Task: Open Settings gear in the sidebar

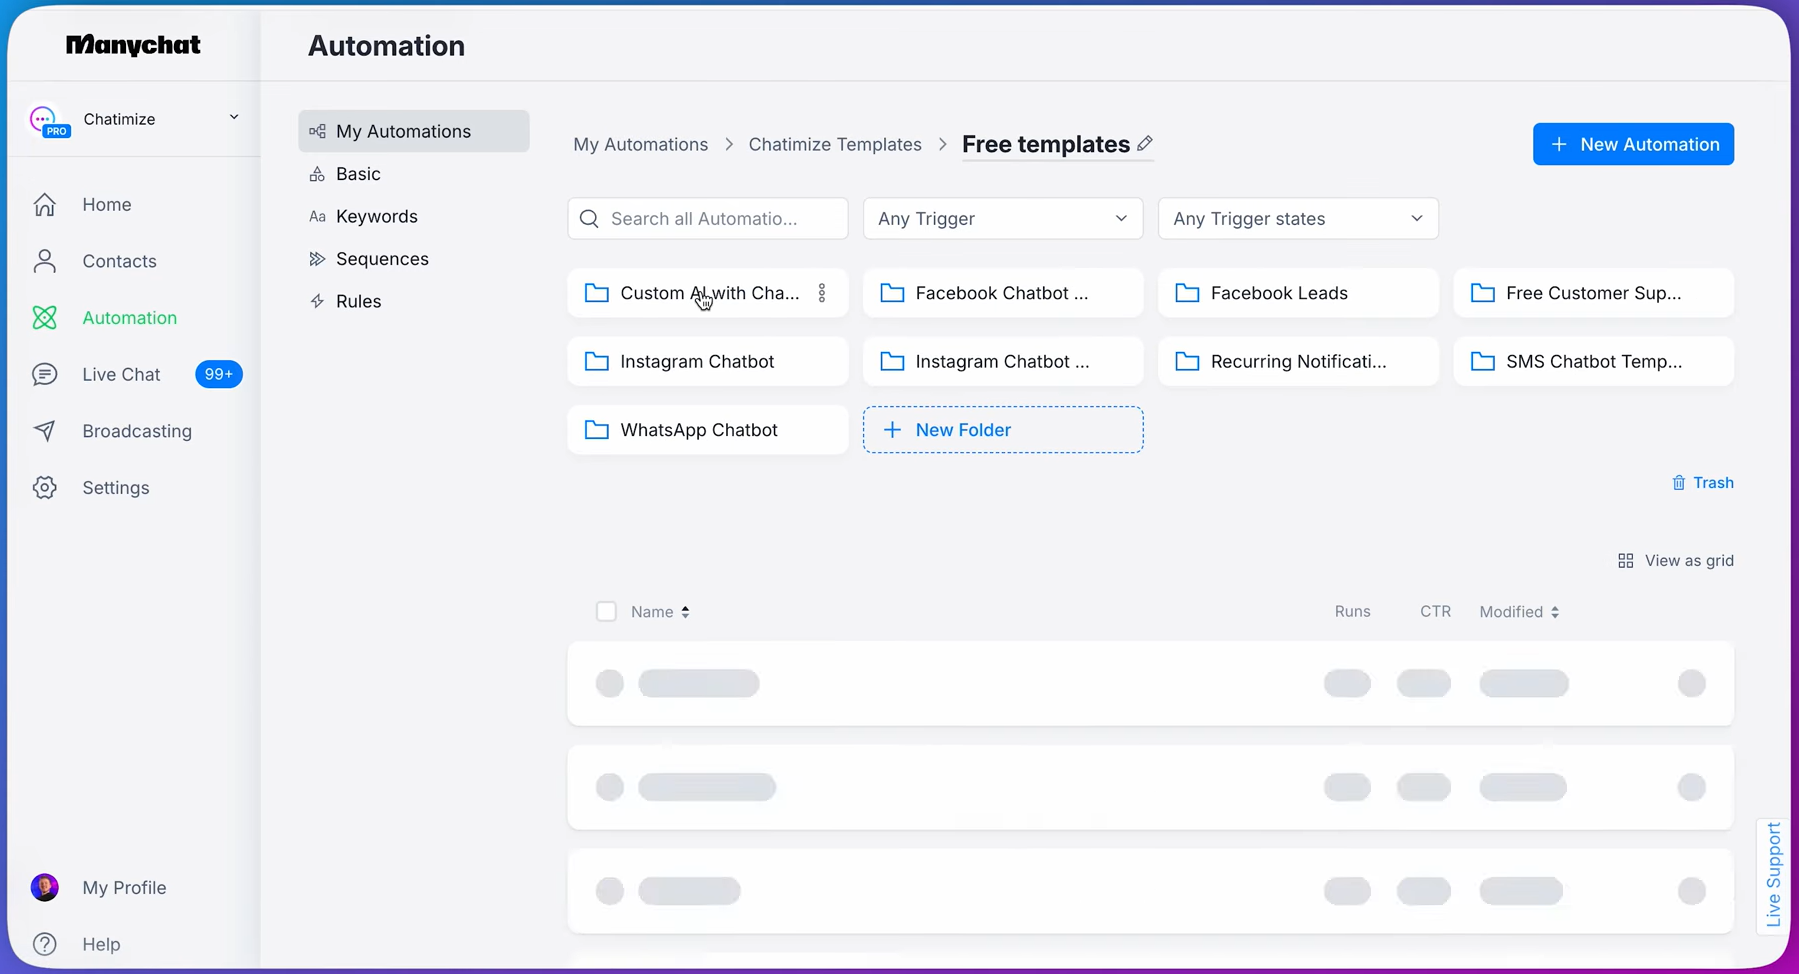Action: coord(45,488)
